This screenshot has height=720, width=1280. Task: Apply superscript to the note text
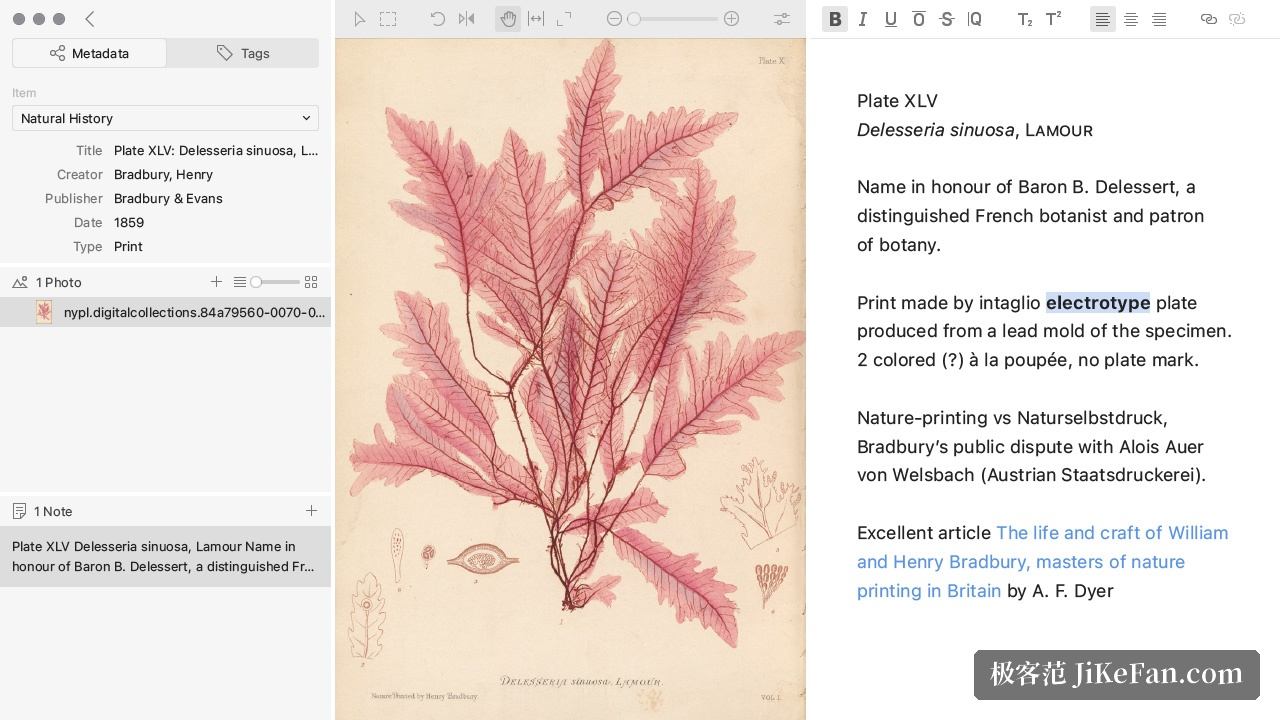tap(1053, 19)
